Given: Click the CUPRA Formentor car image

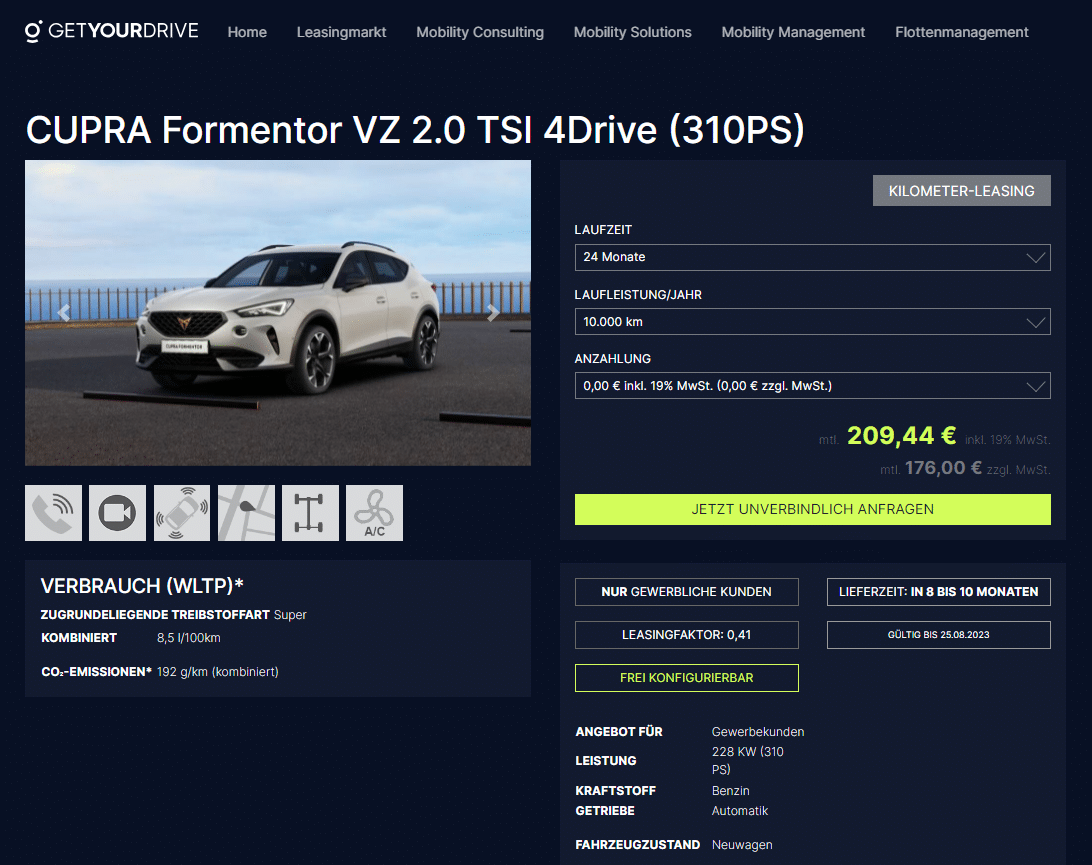Looking at the screenshot, I should [278, 313].
